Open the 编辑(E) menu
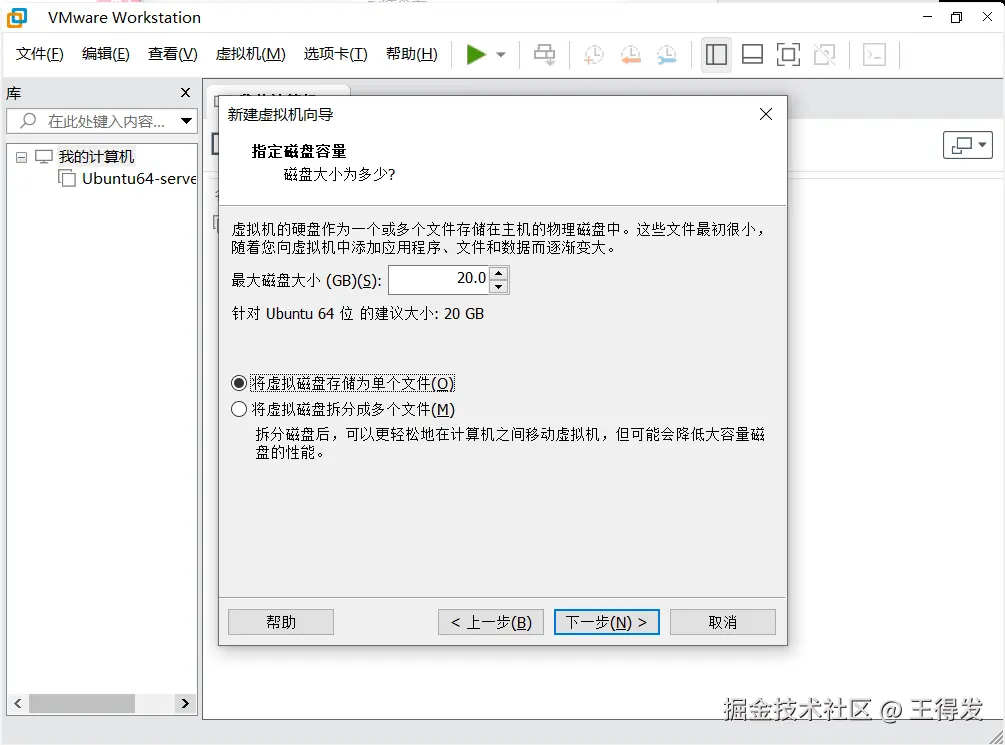The image size is (1005, 745). (106, 54)
